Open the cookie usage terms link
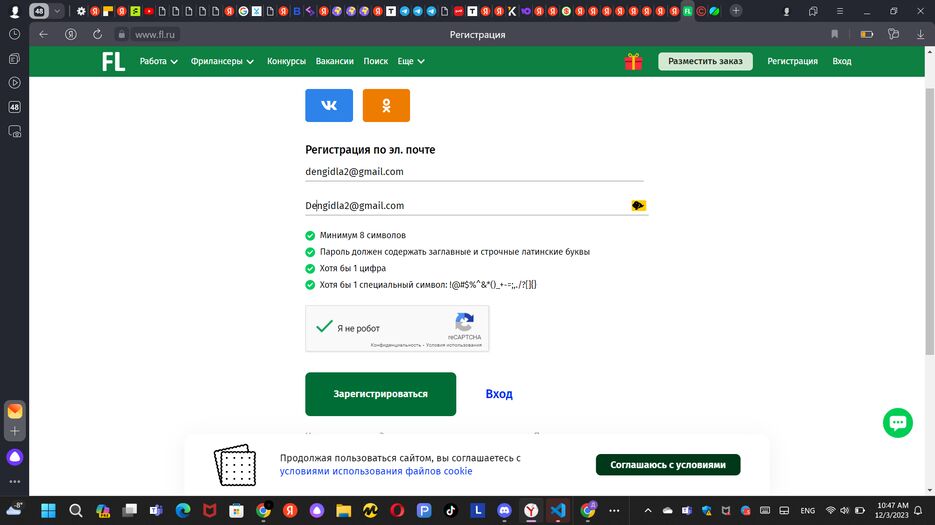The height and width of the screenshot is (525, 935). tap(375, 471)
